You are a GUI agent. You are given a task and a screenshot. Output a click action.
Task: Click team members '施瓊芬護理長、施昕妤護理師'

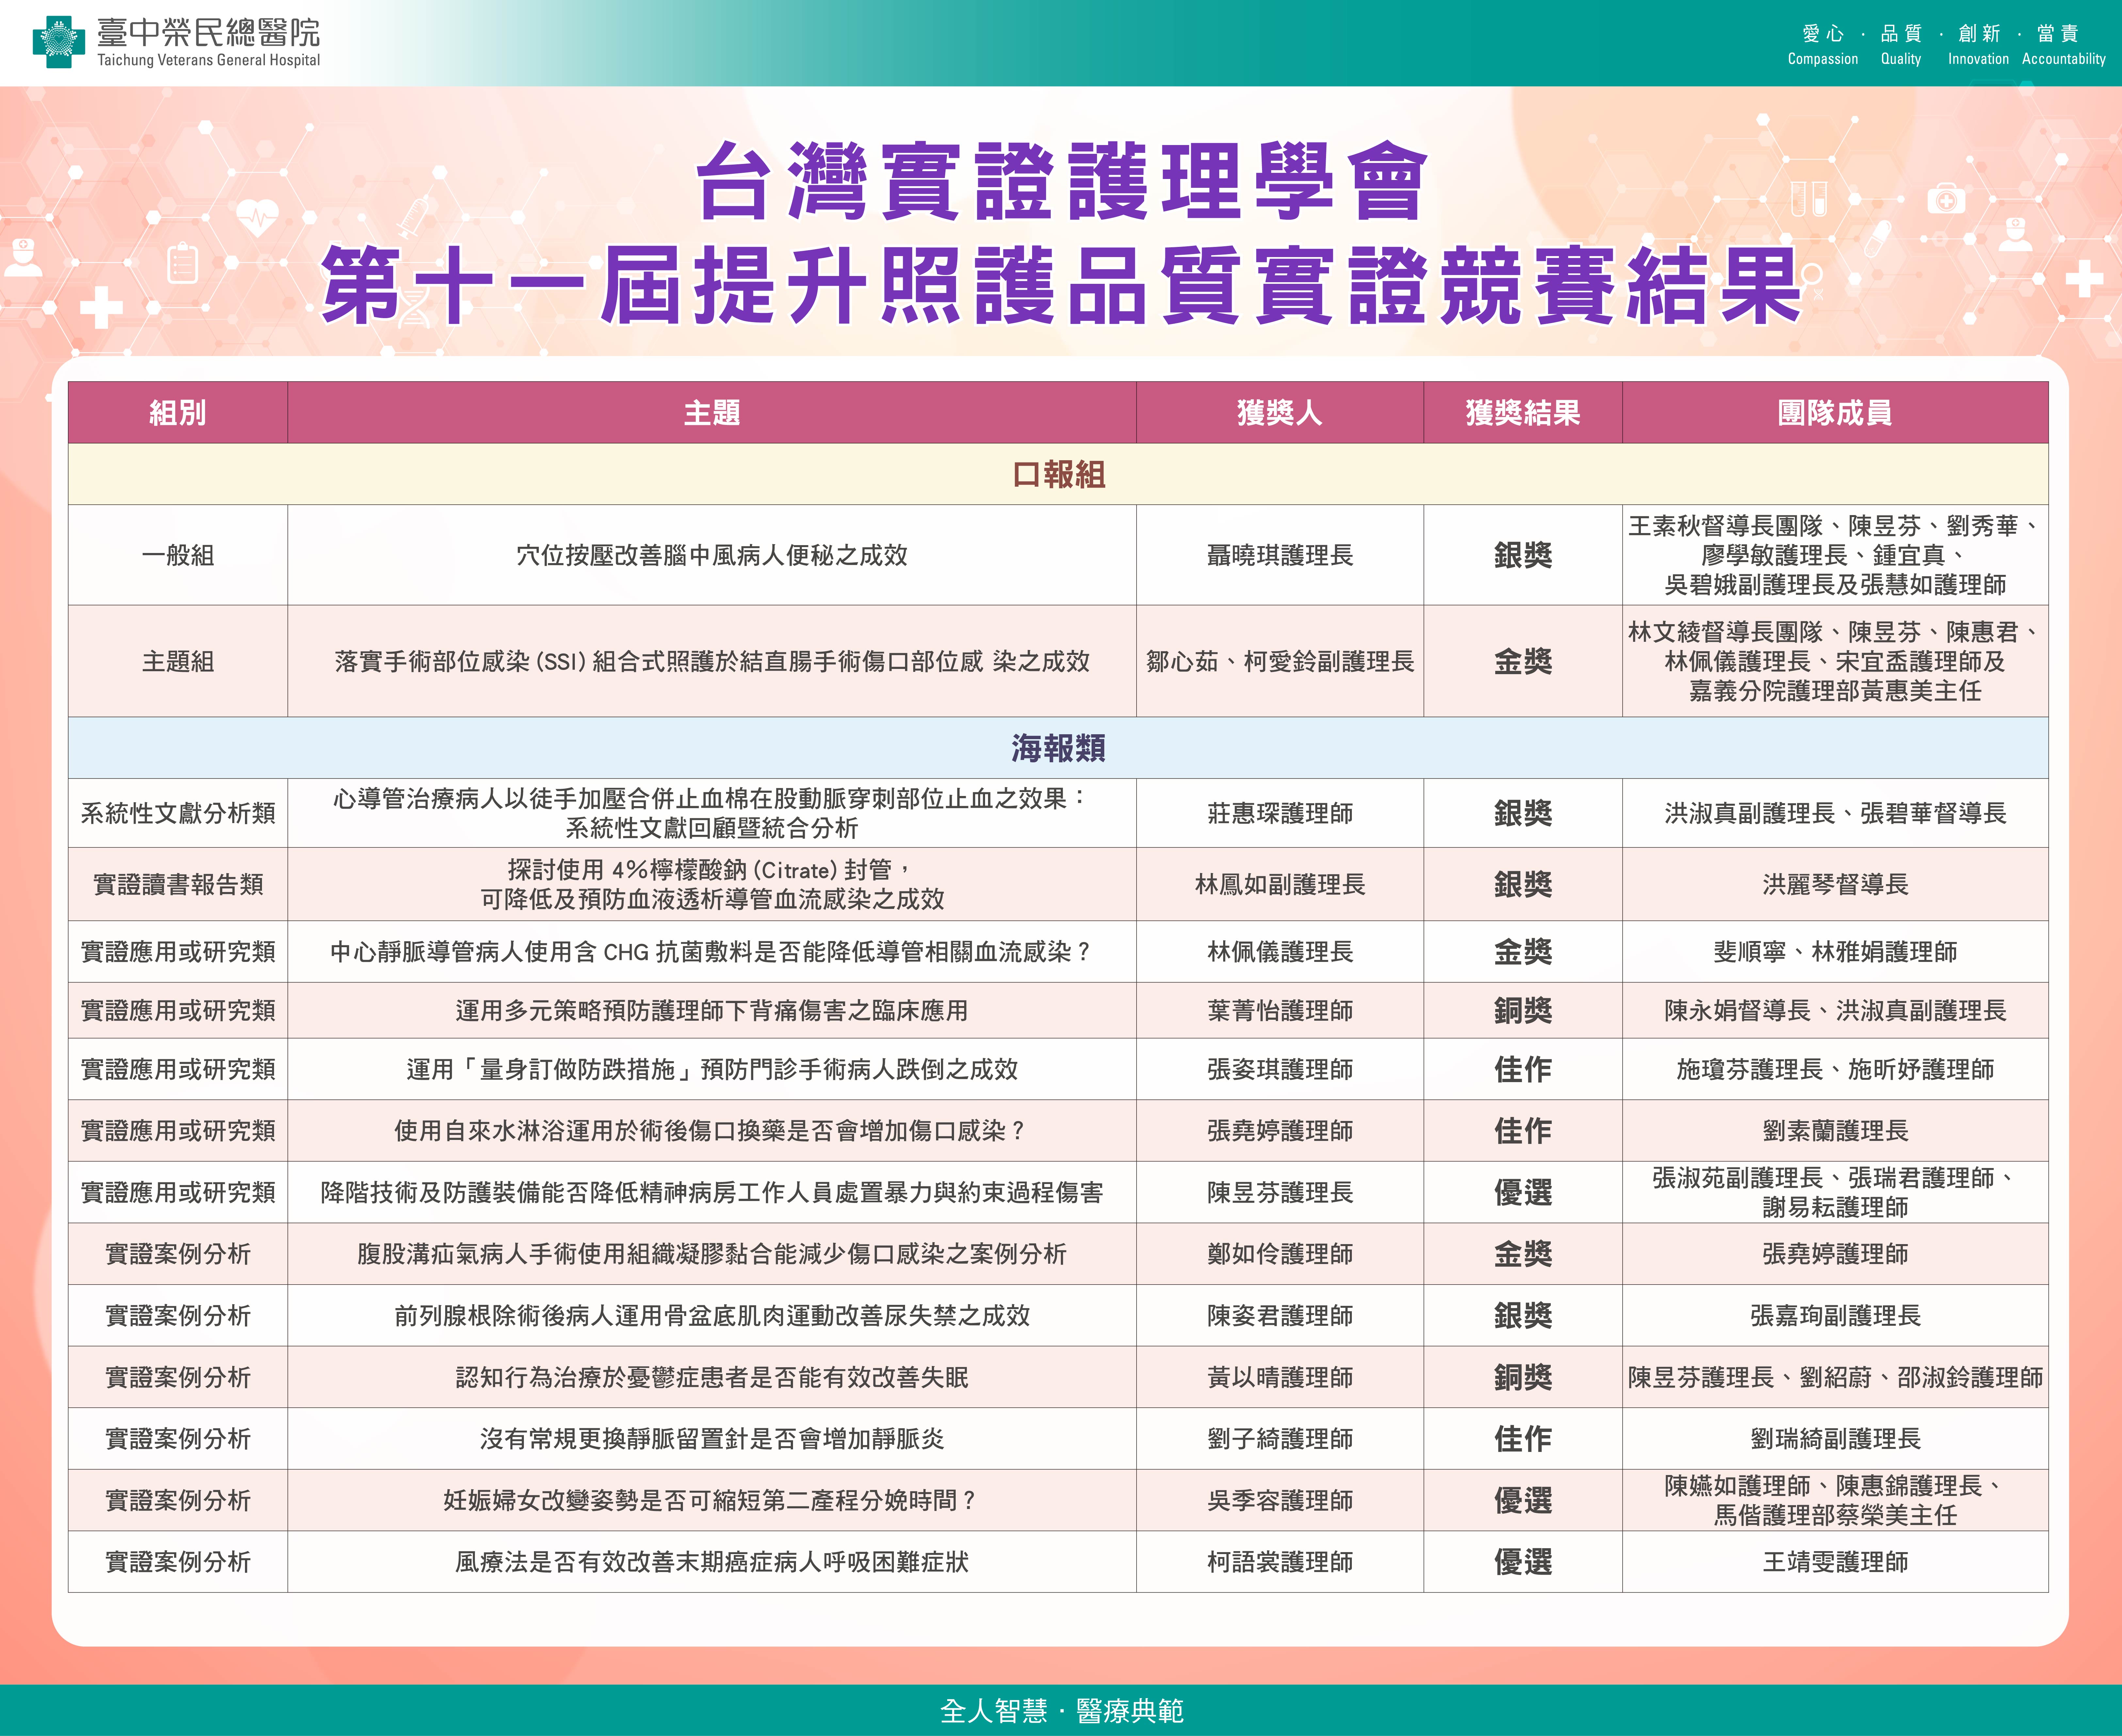coord(1835,1069)
